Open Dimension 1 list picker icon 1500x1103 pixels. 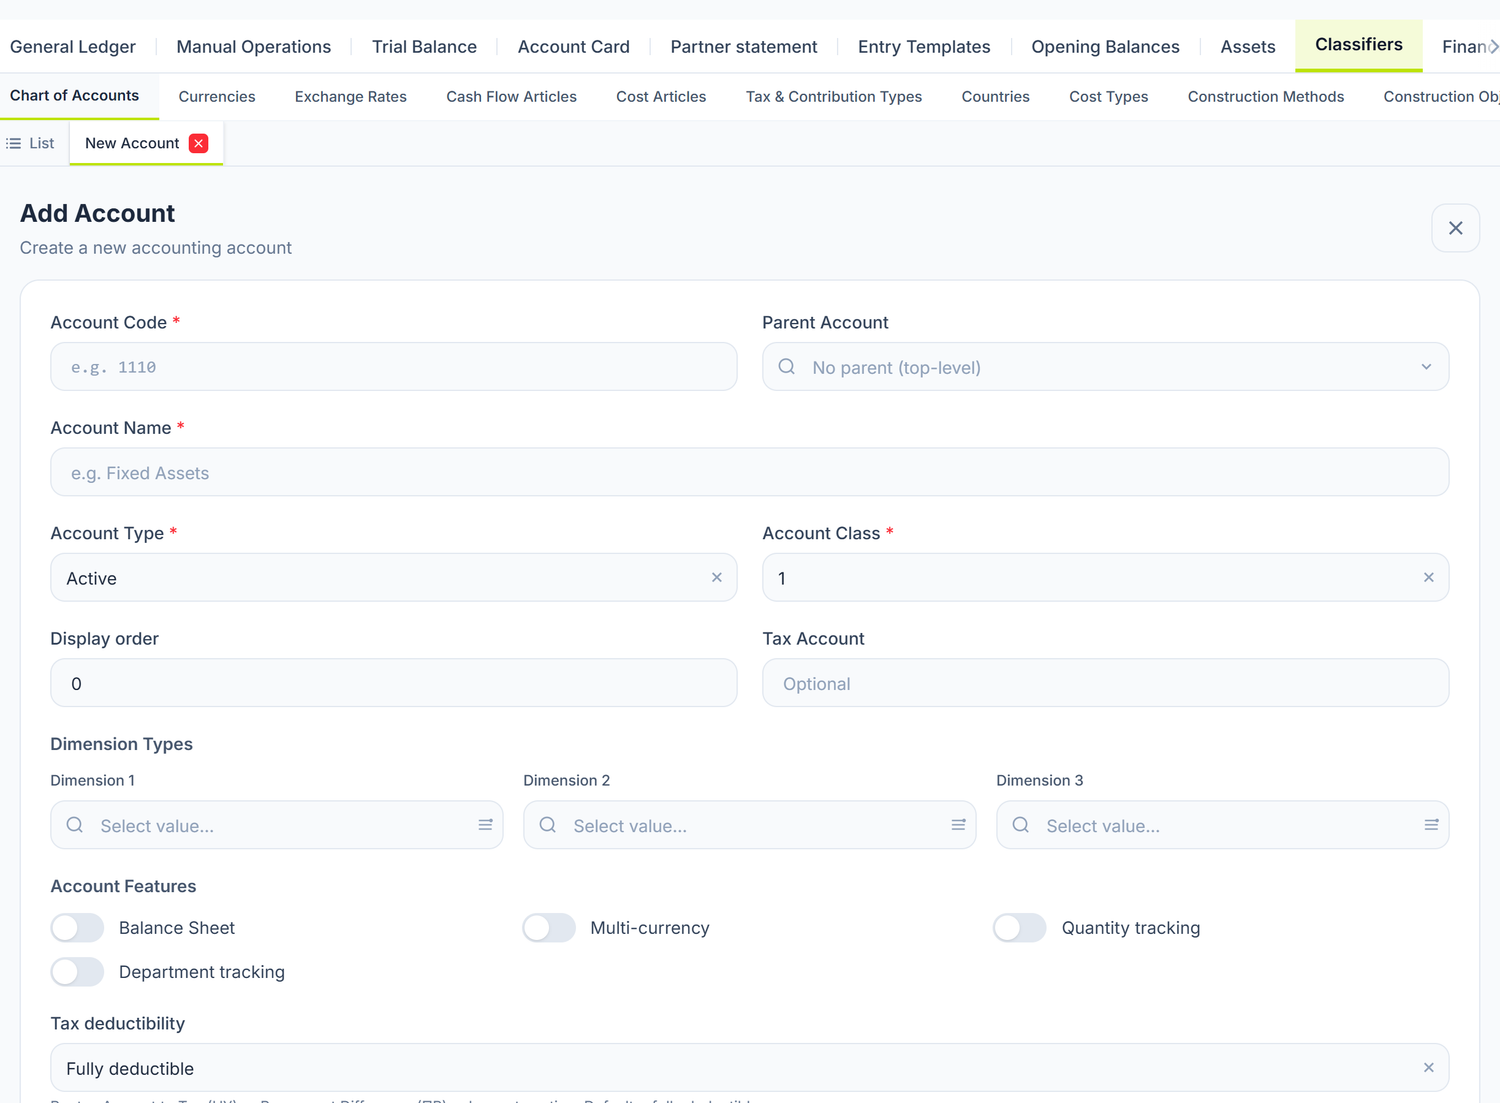485,825
